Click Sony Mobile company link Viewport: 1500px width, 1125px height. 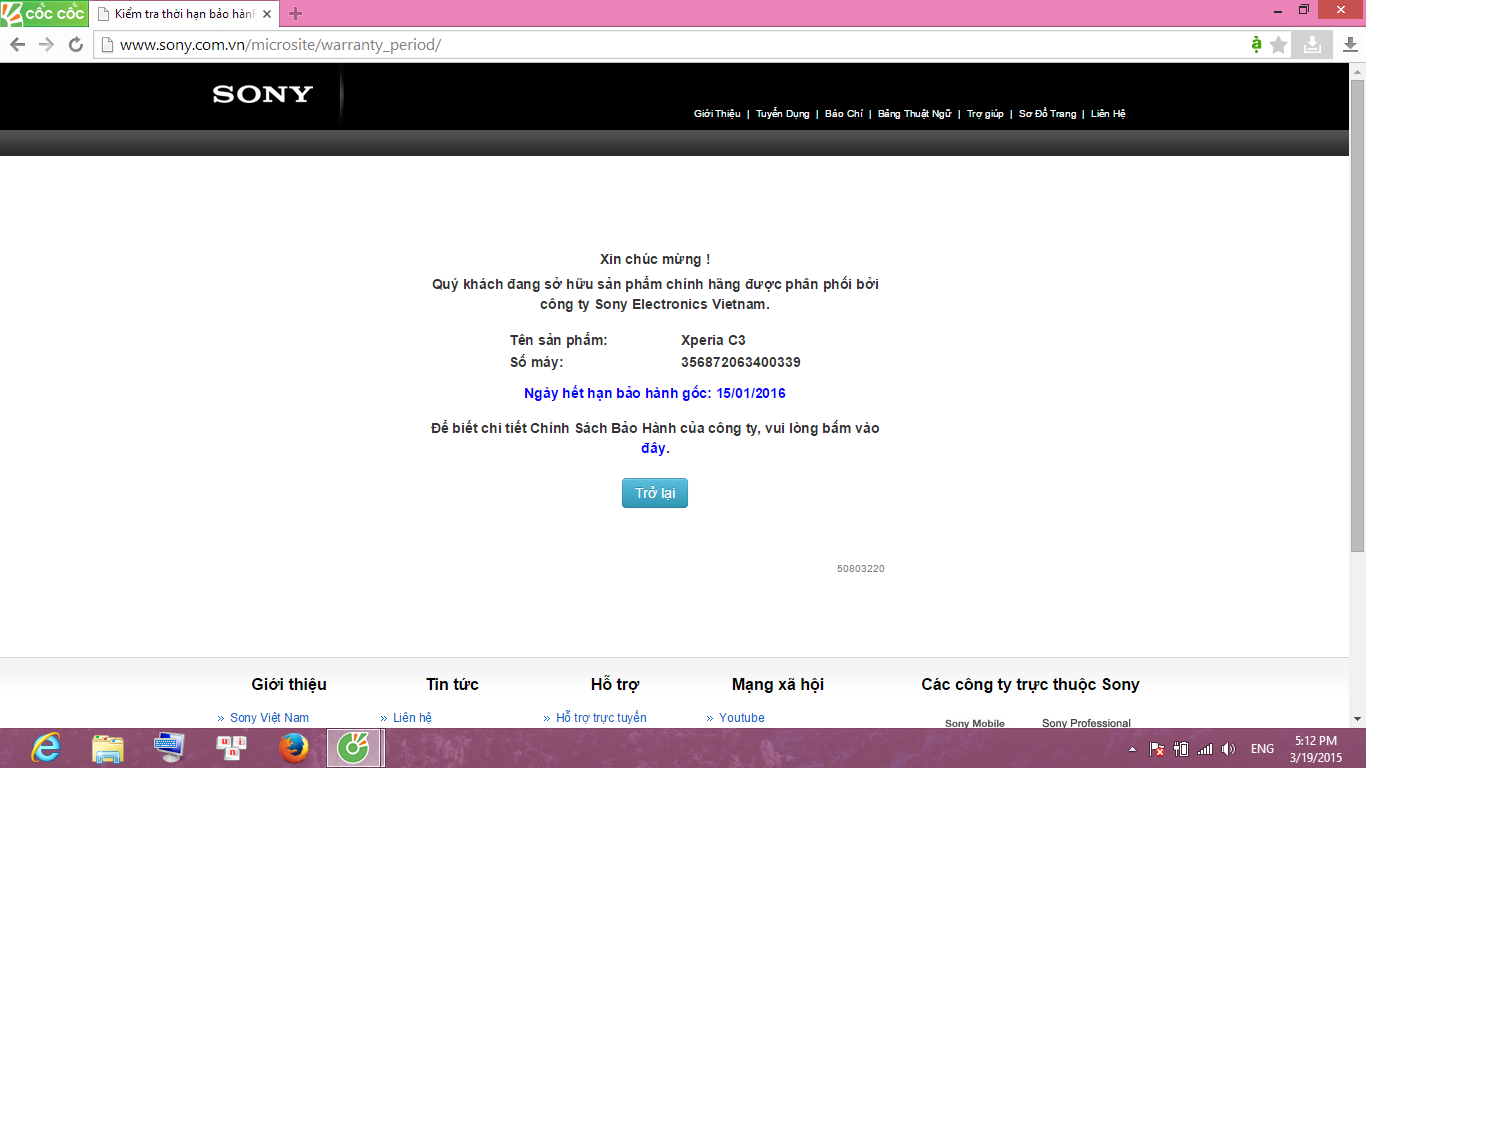point(974,723)
